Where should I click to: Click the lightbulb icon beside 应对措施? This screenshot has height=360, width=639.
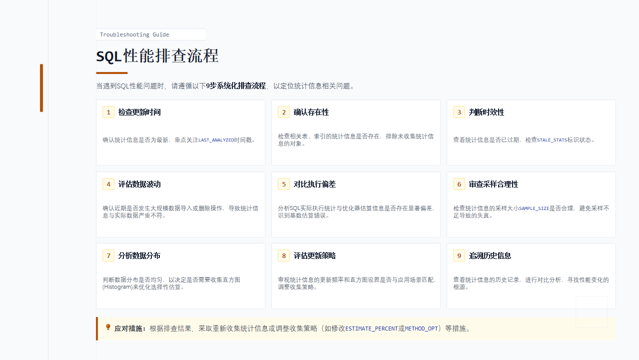(x=108, y=327)
